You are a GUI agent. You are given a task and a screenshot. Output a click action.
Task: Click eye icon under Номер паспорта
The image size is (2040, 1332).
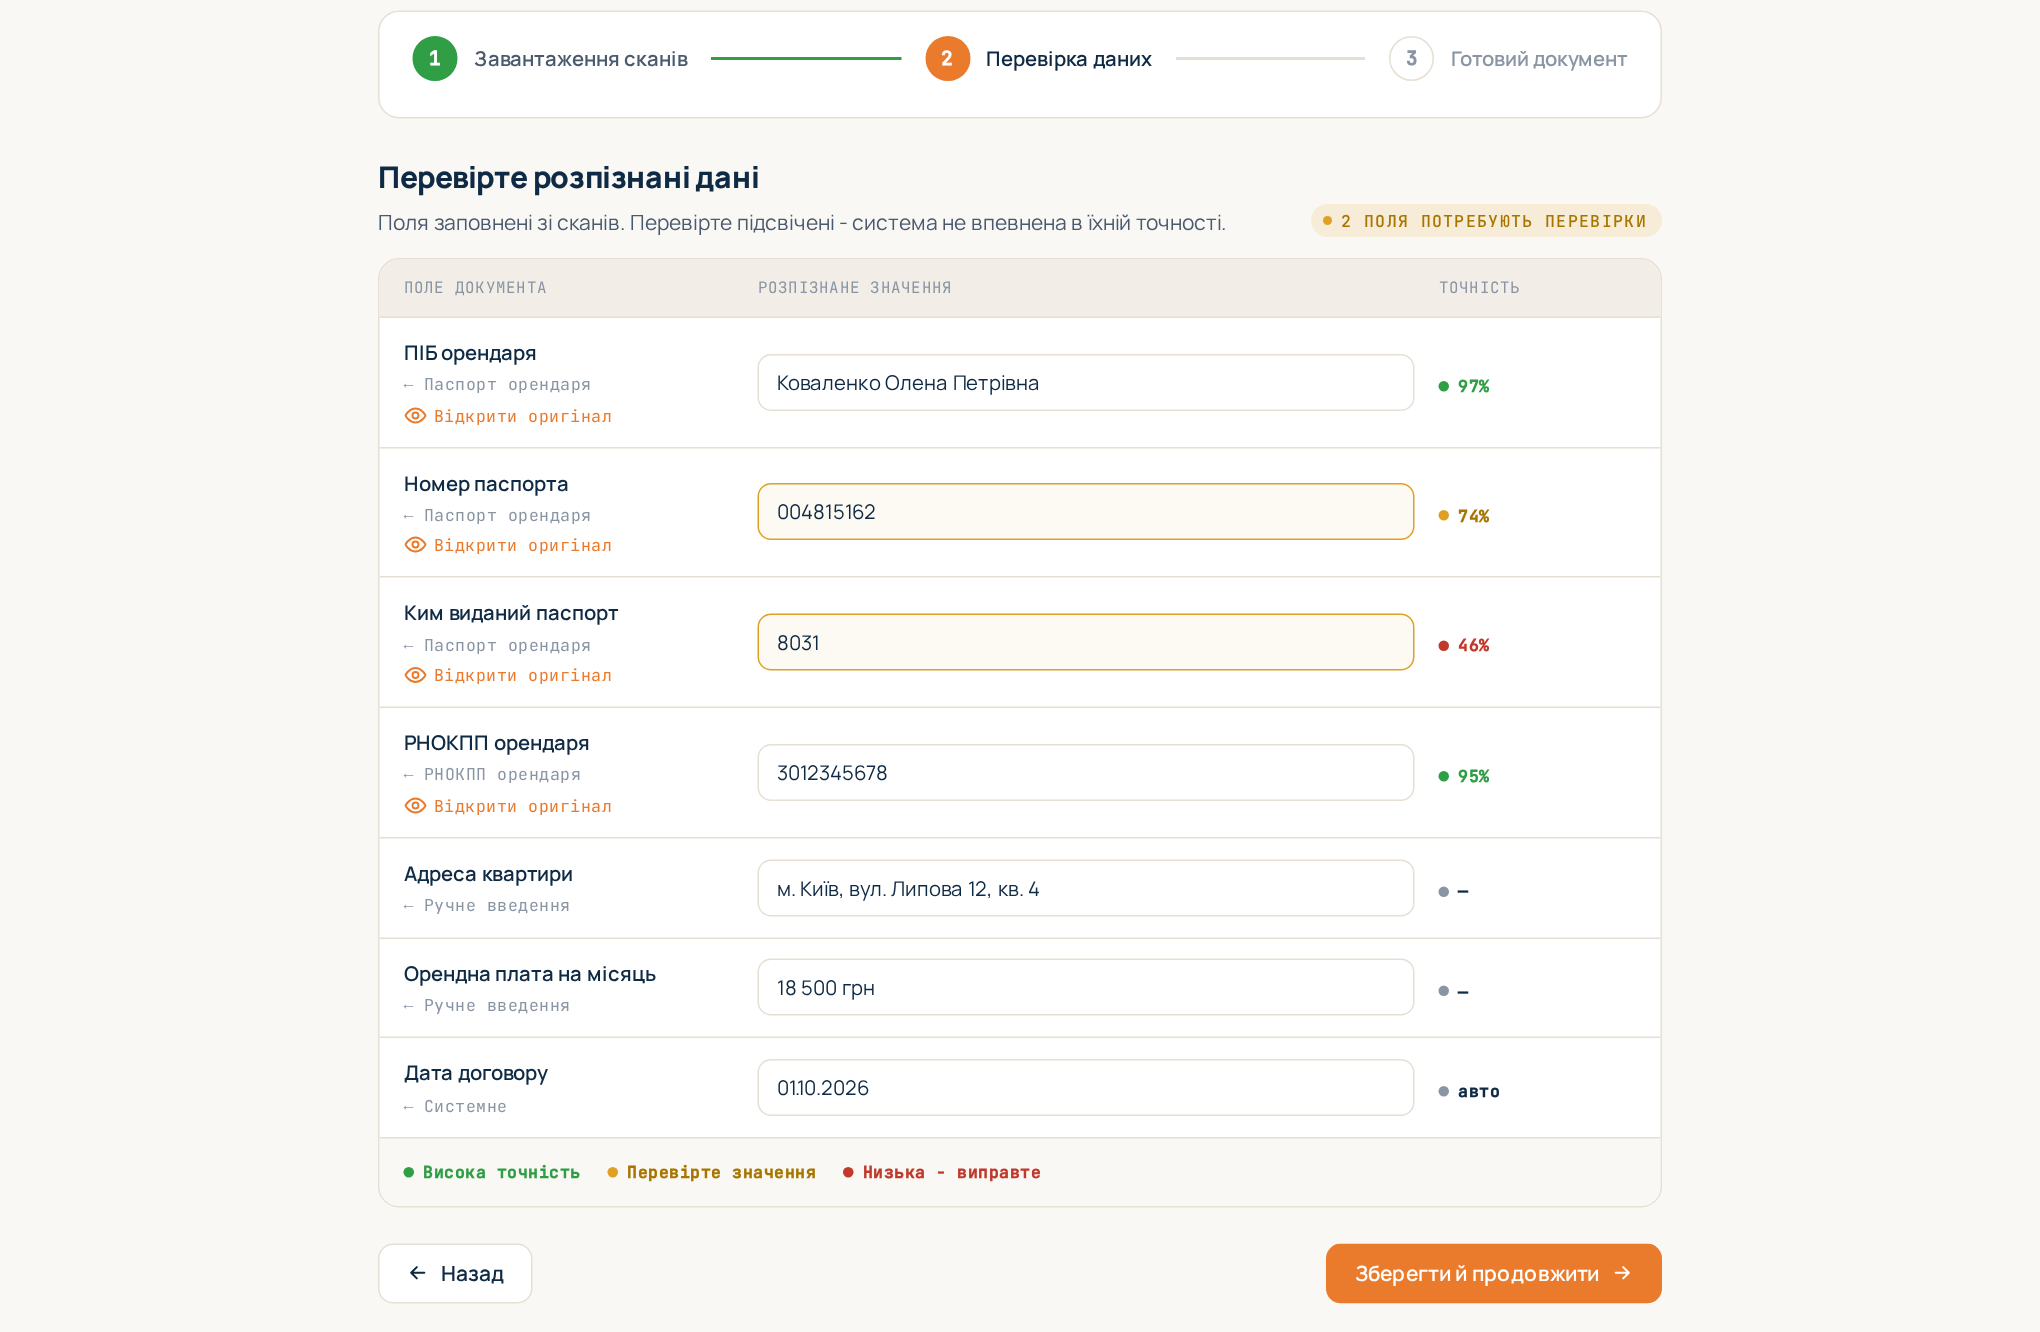415,545
